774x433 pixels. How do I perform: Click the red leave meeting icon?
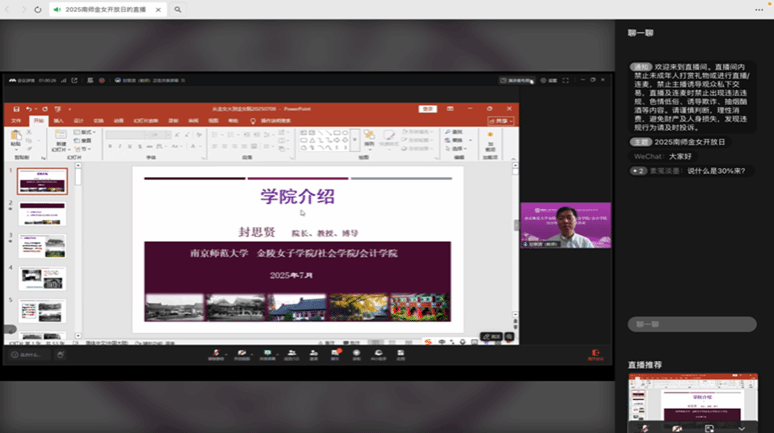(x=596, y=353)
